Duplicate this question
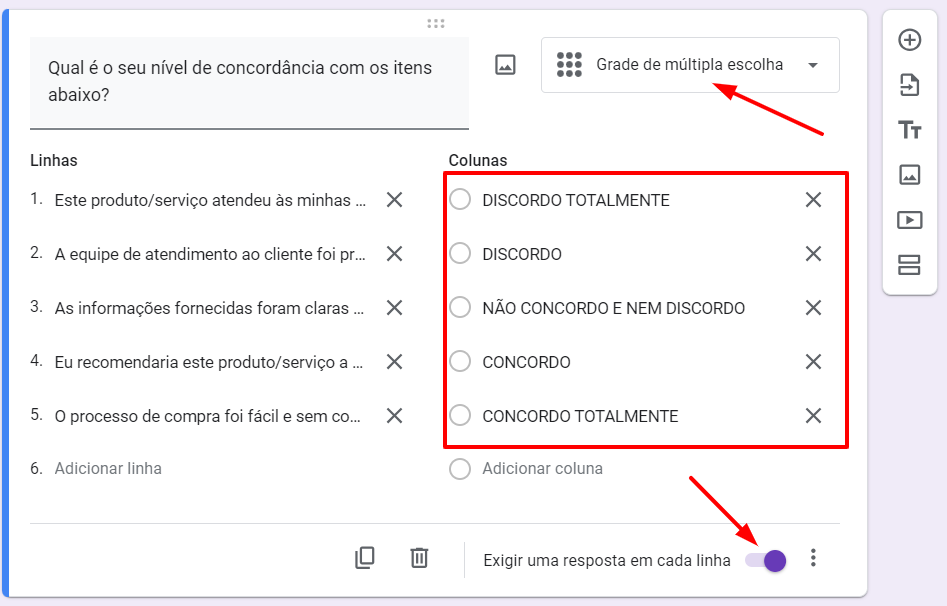This screenshot has height=606, width=947. (x=365, y=558)
